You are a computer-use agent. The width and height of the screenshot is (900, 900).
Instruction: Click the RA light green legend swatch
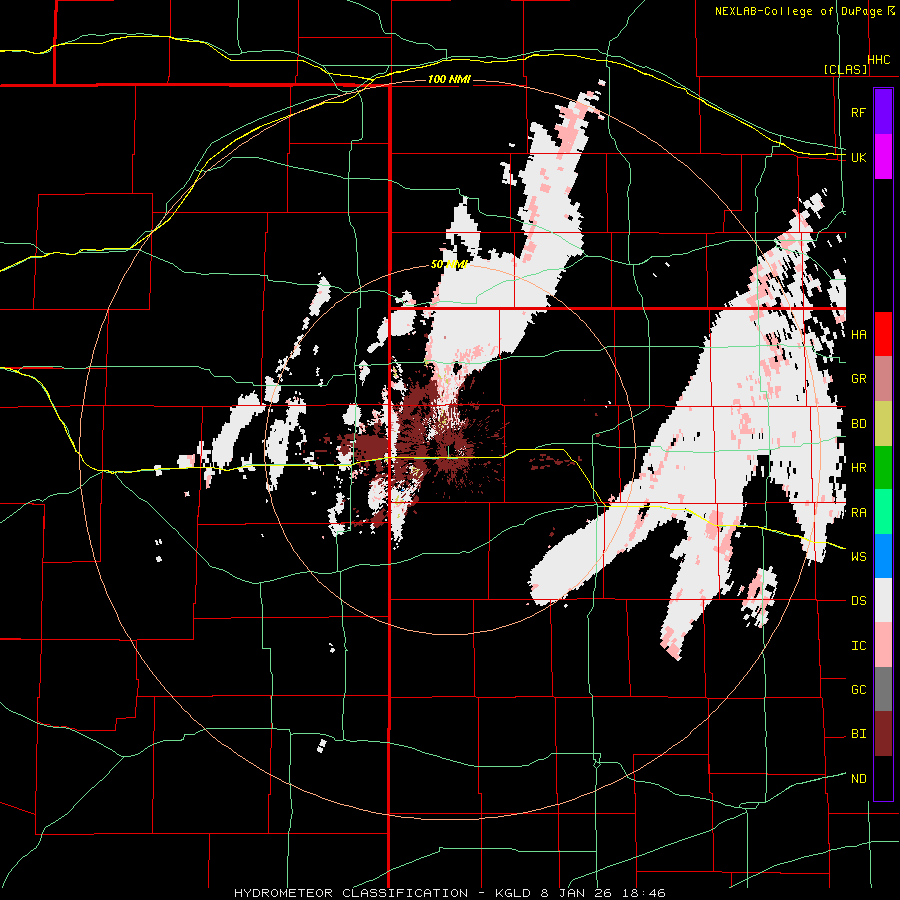[x=883, y=512]
